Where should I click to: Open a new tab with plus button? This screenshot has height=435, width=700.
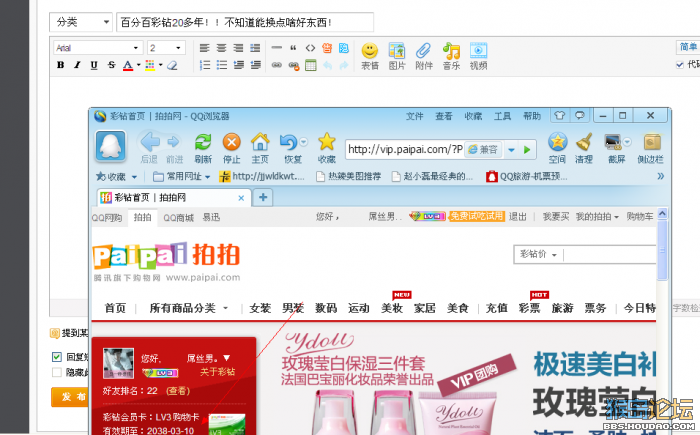(263, 197)
